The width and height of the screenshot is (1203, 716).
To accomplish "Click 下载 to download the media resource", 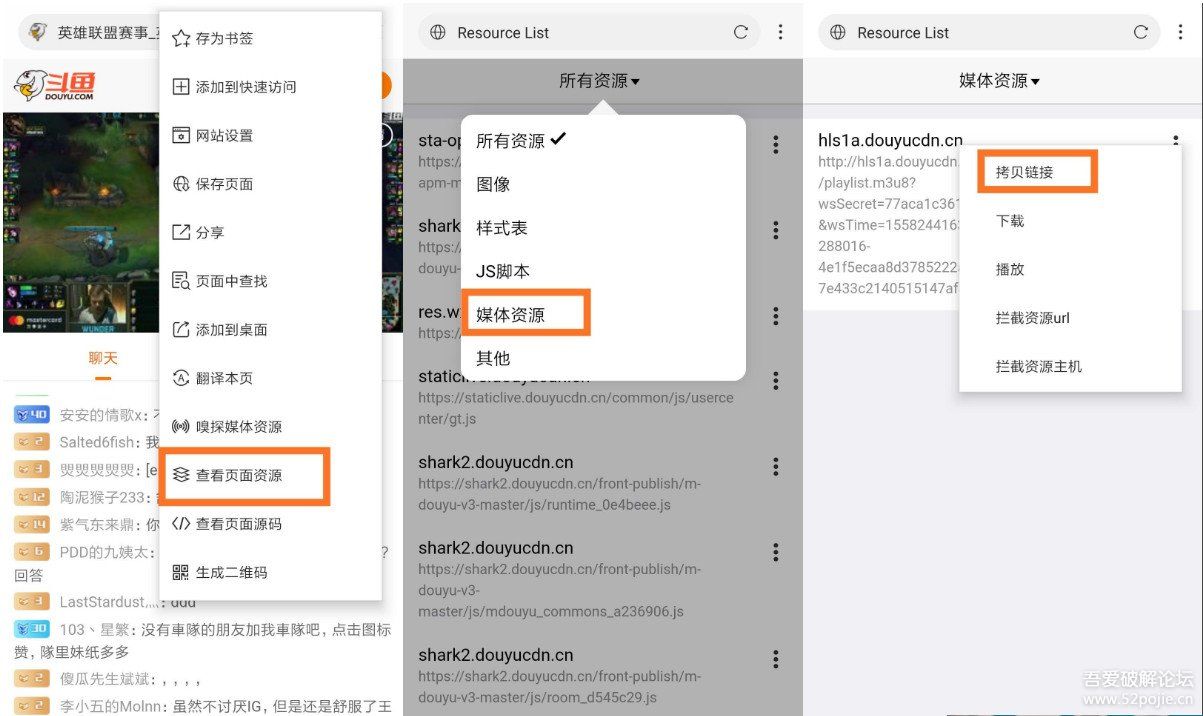I will tap(1011, 221).
